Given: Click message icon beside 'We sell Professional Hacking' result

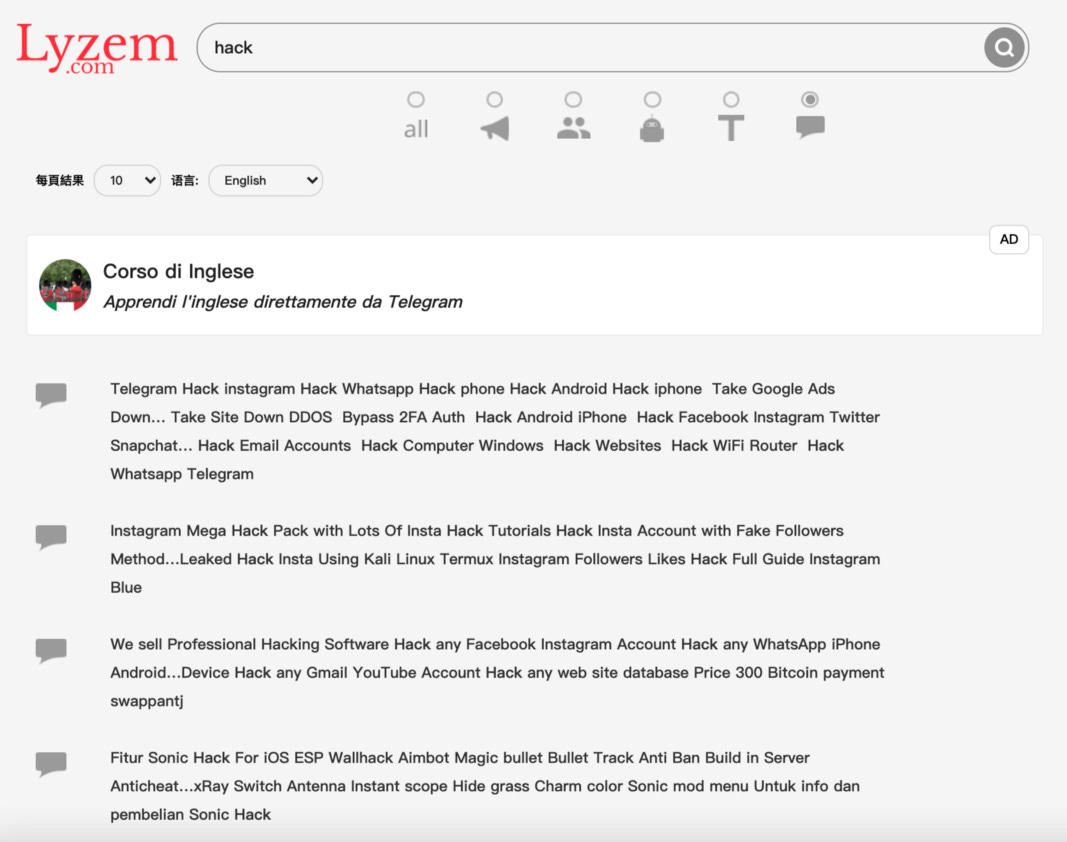Looking at the screenshot, I should pyautogui.click(x=51, y=651).
